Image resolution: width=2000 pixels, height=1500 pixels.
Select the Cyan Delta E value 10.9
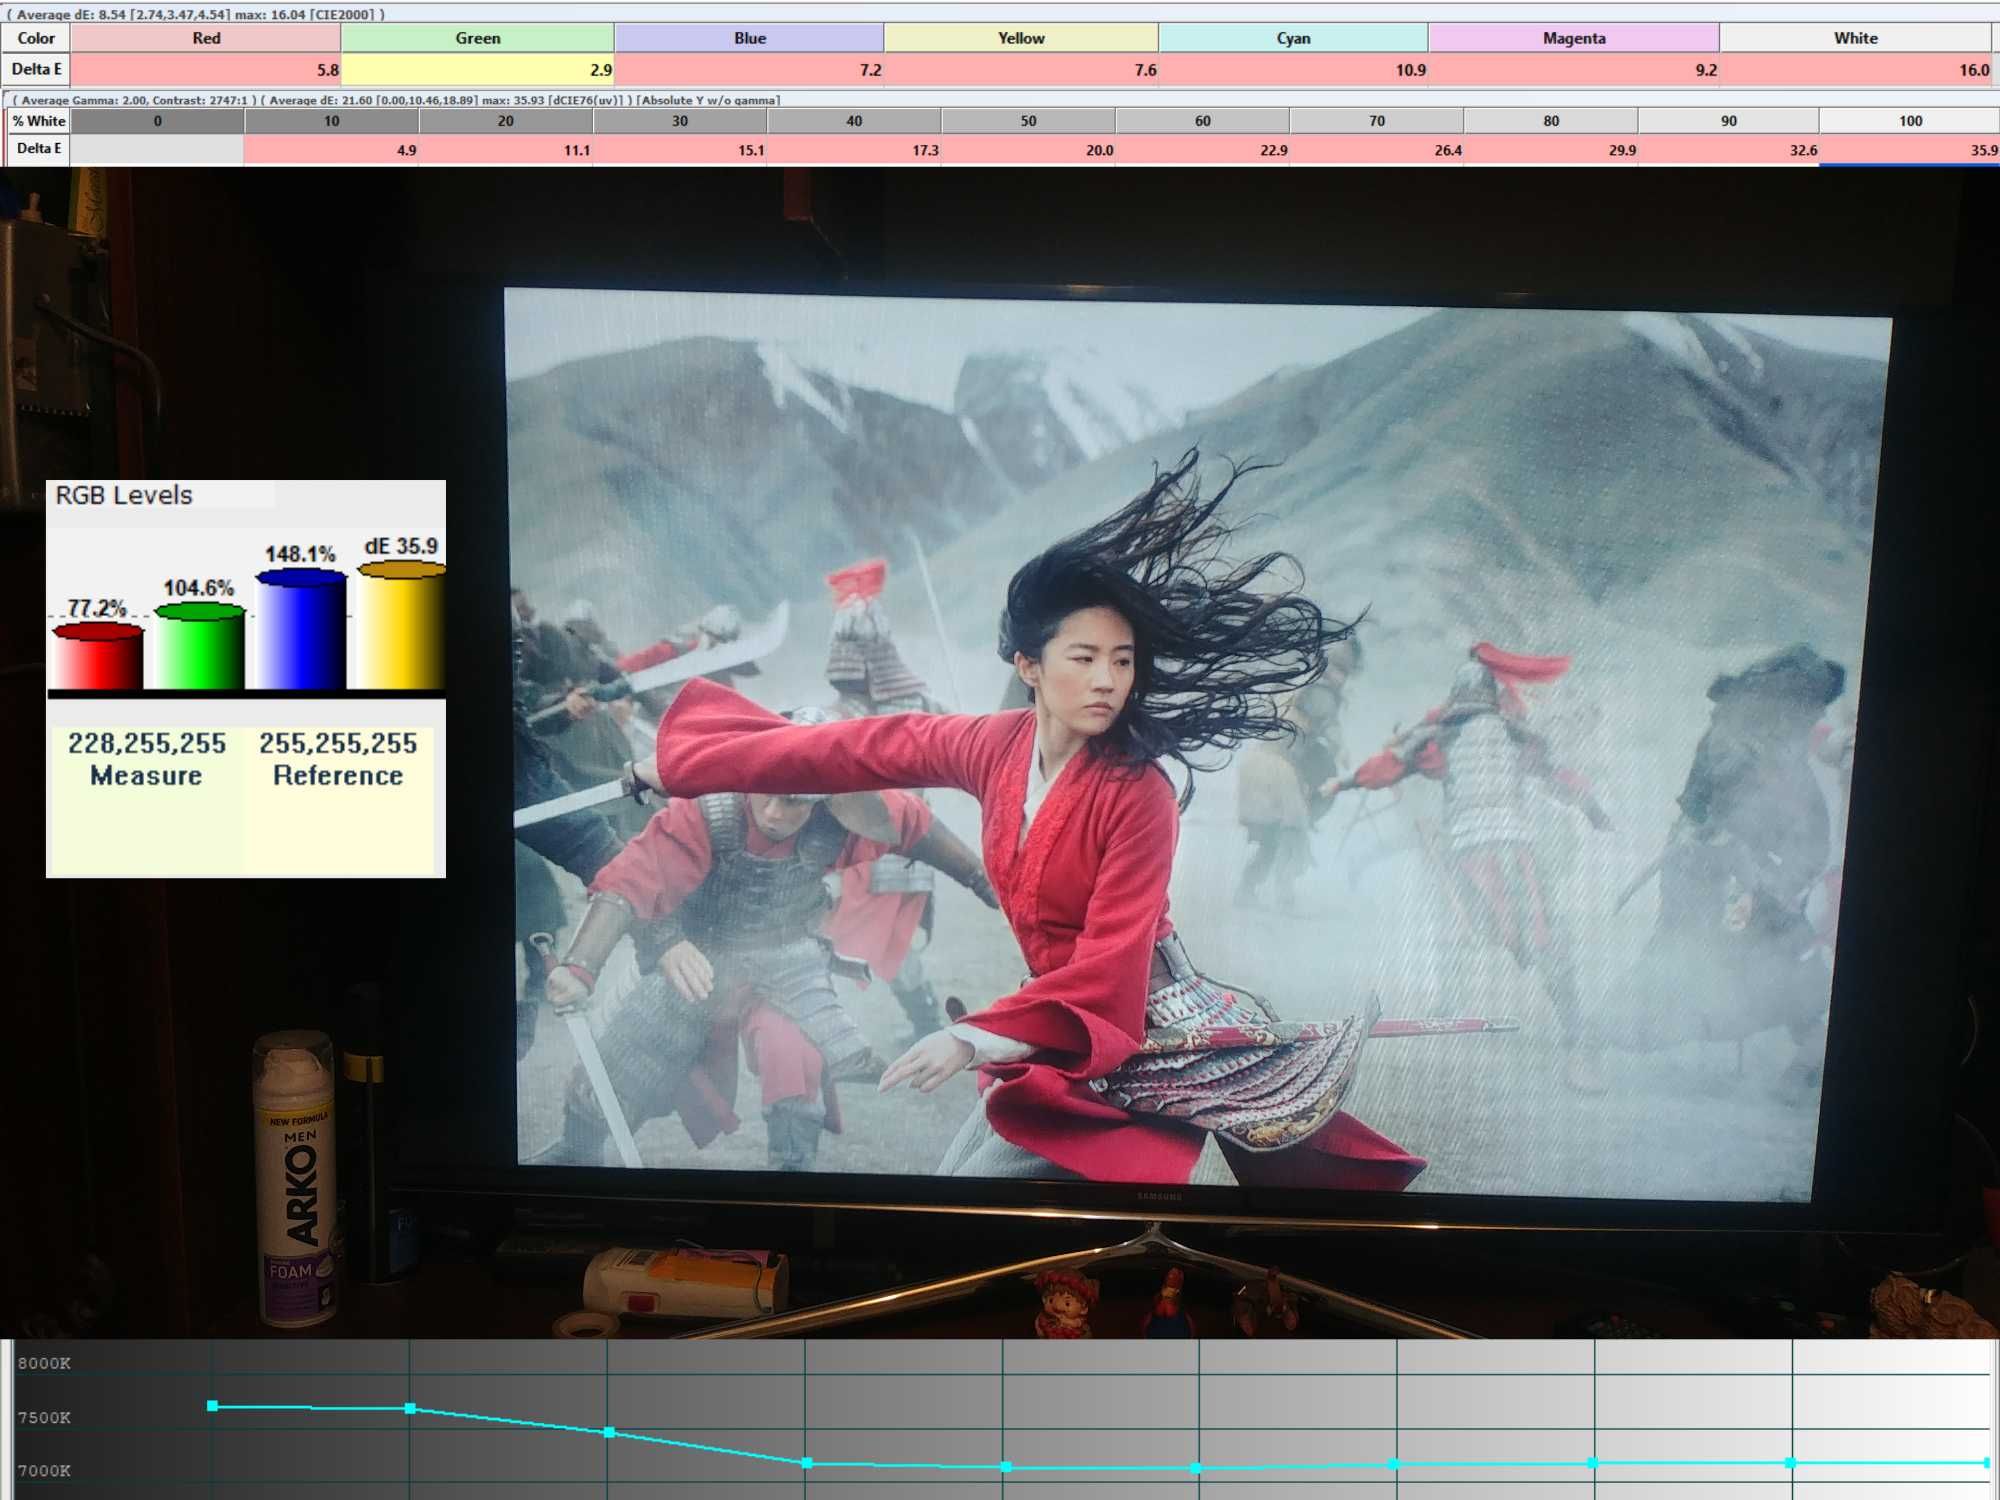coord(1293,70)
